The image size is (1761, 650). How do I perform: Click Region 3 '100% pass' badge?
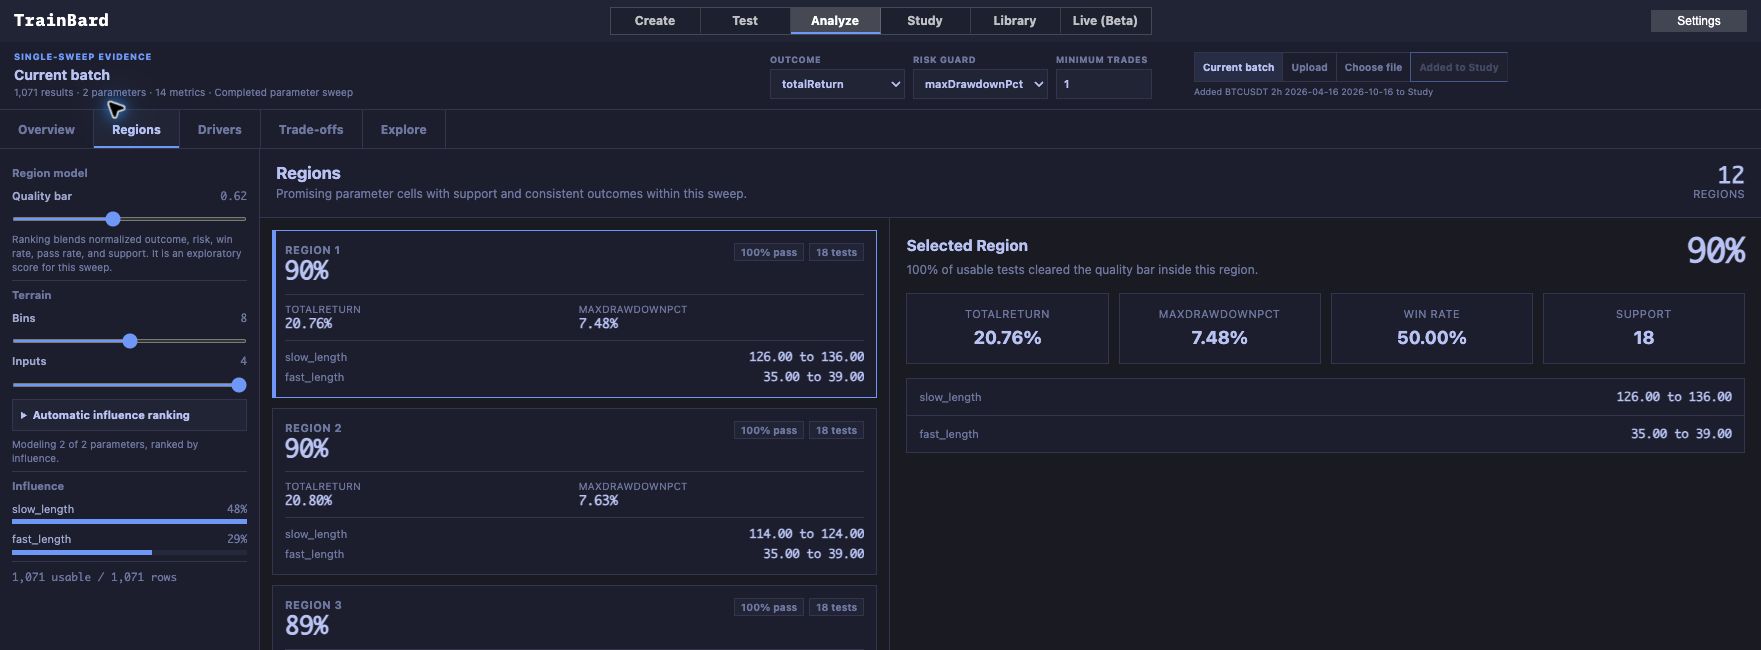(x=769, y=608)
